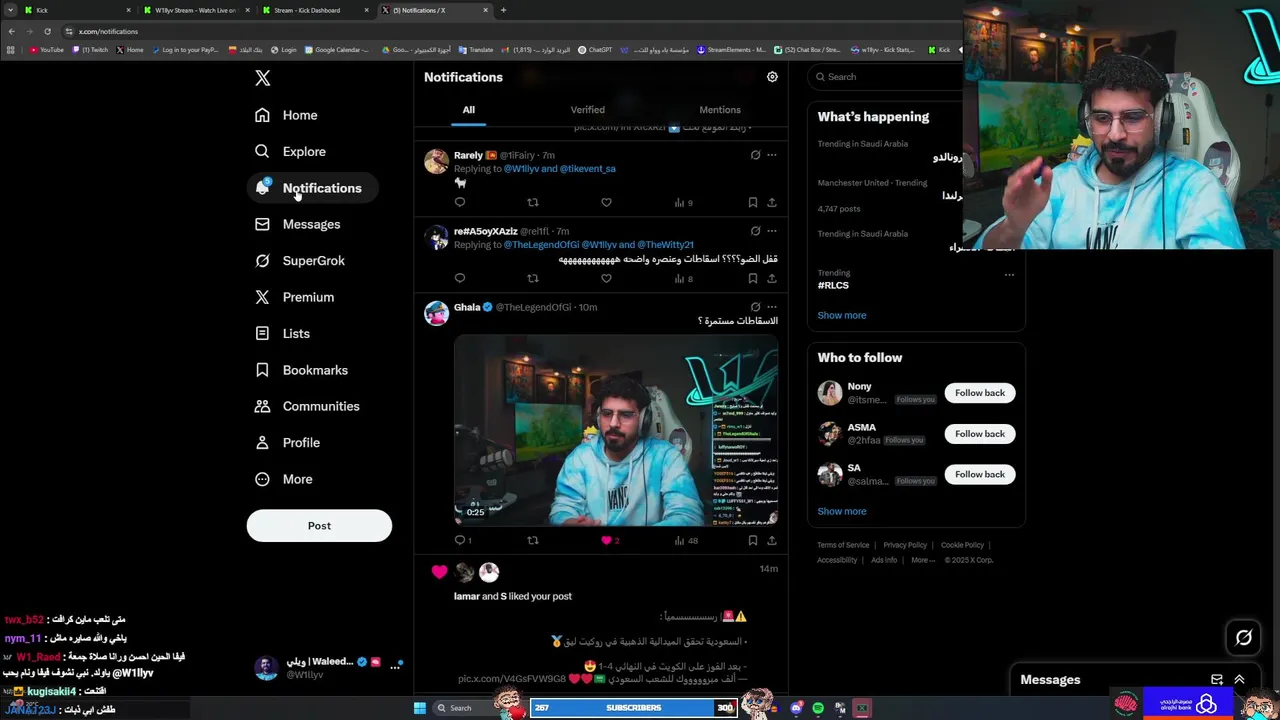Image resolution: width=1280 pixels, height=720 pixels.
Task: Open more options on Ghala's post
Action: [x=771, y=307]
